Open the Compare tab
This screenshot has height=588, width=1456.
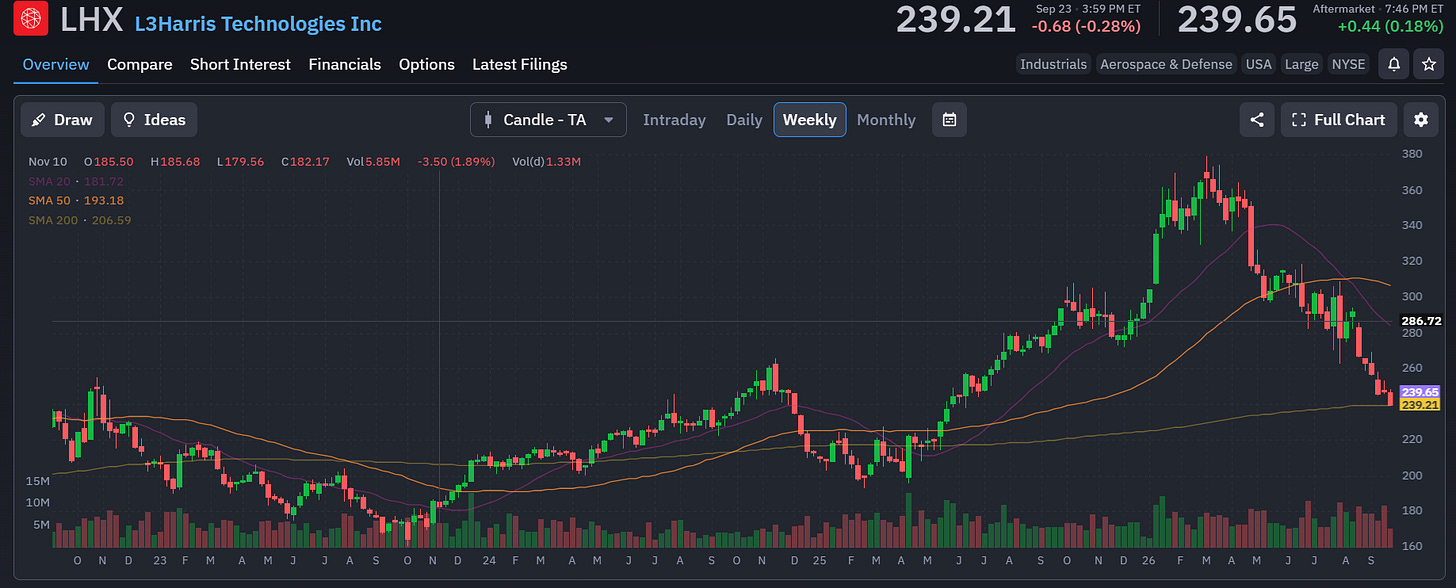[140, 64]
